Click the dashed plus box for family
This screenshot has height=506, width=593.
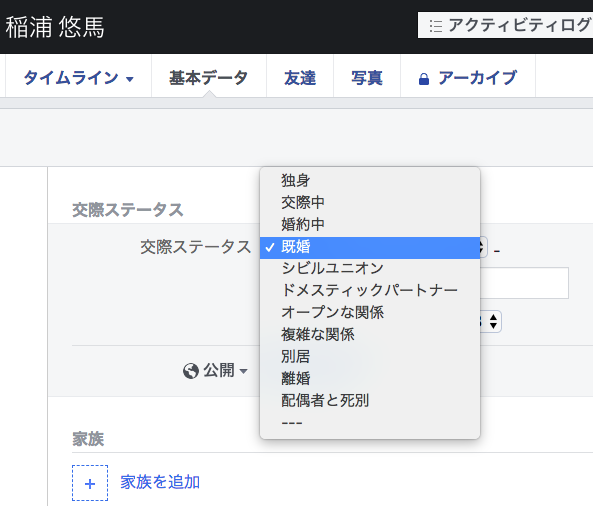coord(90,483)
